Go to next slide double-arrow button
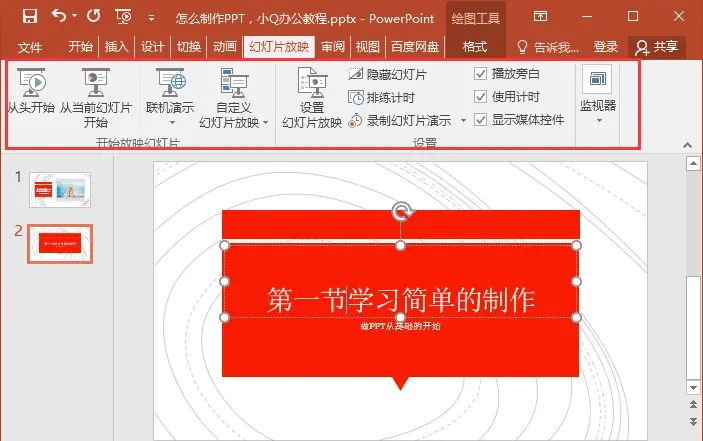 [x=693, y=422]
